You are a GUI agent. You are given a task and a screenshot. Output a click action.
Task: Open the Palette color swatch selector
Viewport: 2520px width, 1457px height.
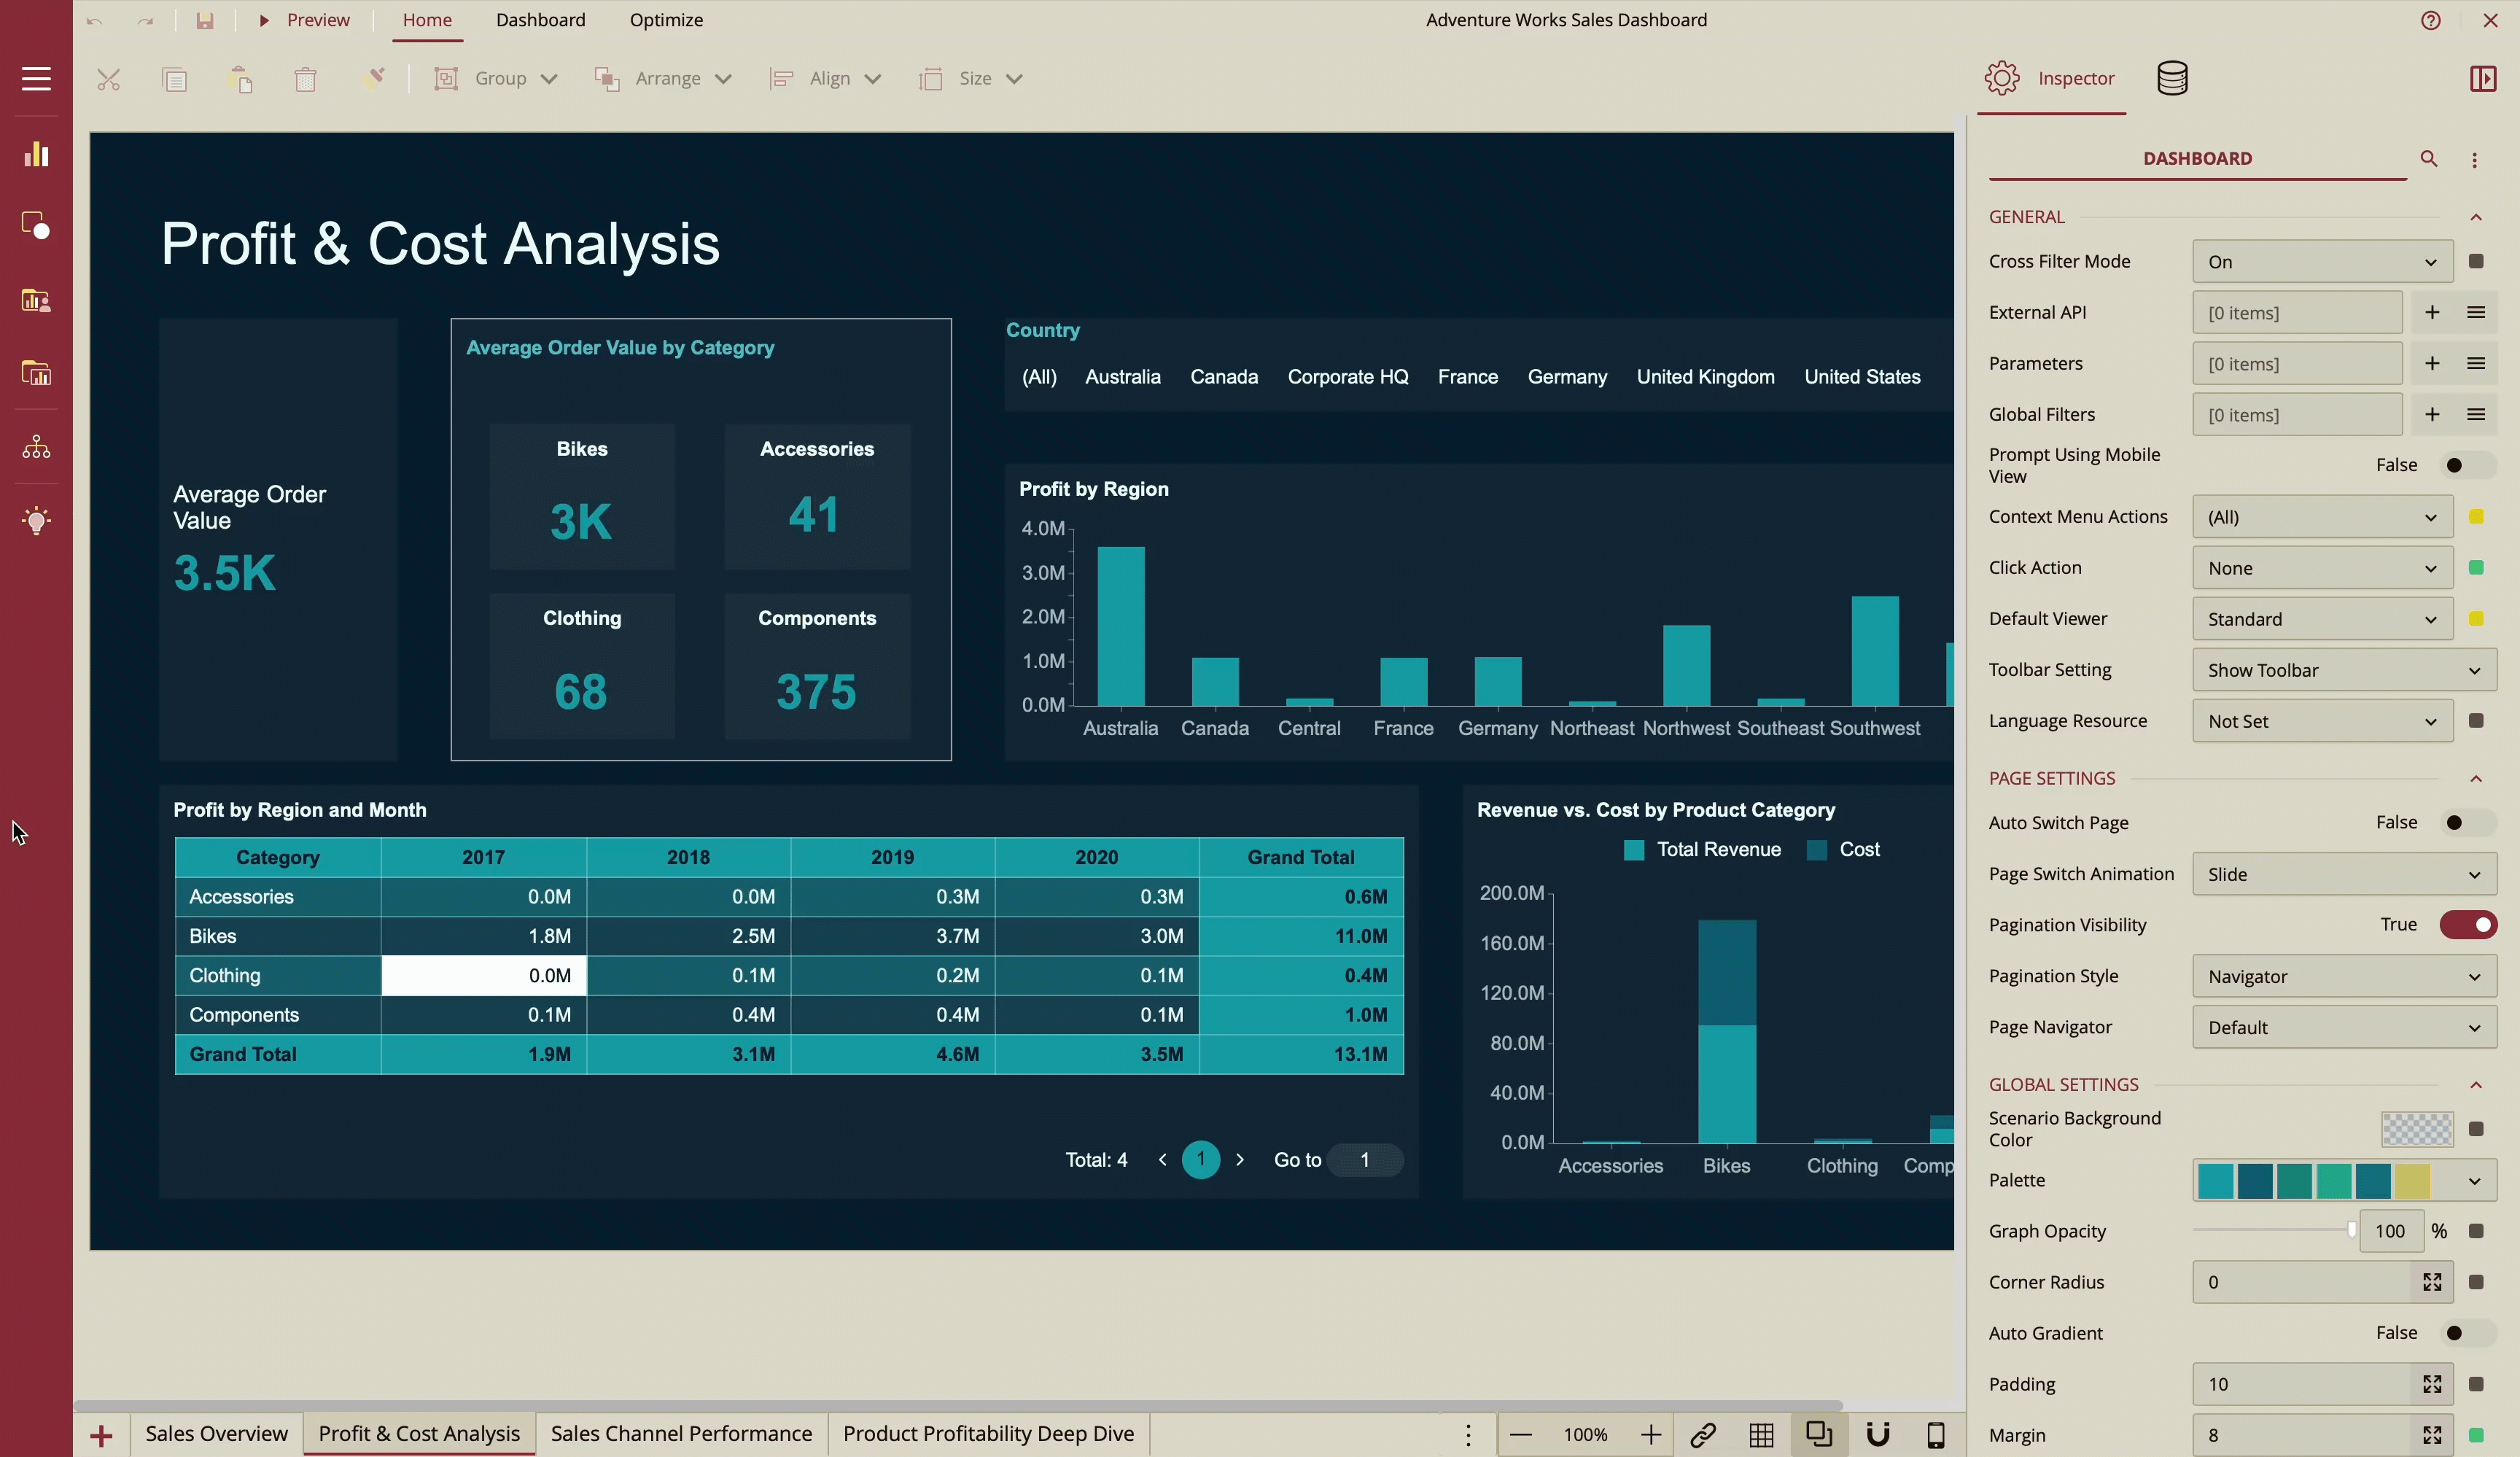pyautogui.click(x=2343, y=1180)
